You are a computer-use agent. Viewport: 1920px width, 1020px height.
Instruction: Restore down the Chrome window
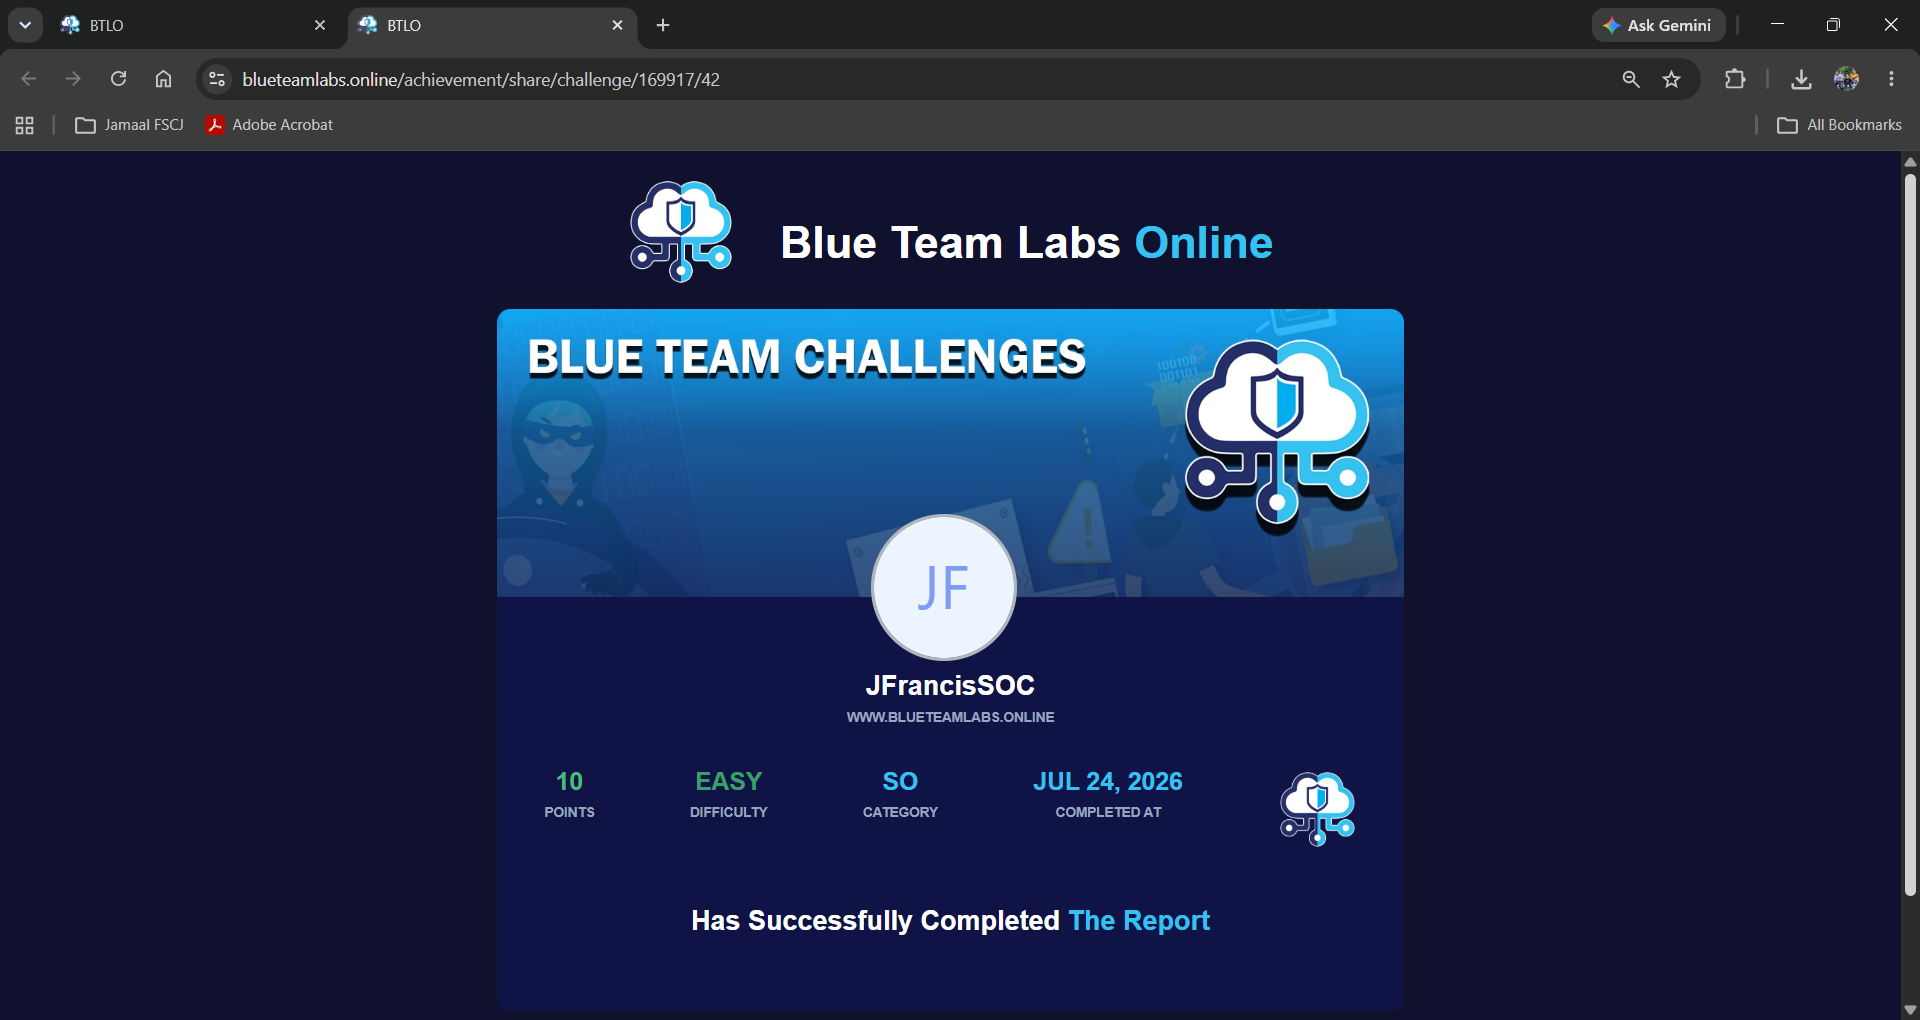click(1833, 25)
